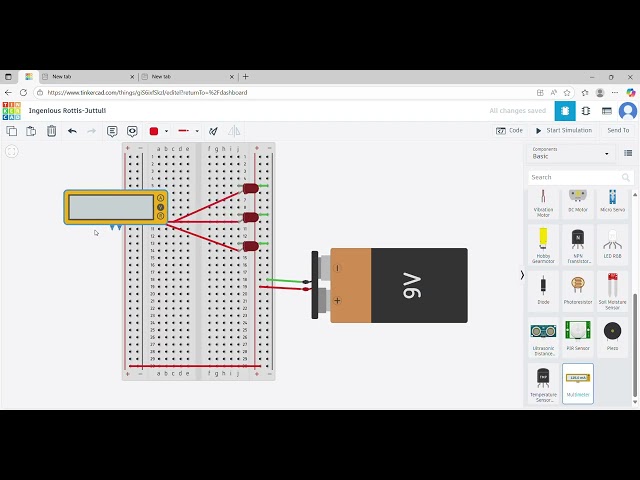Open wire color dropdown arrow
Screen dimensions: 640x480
pyautogui.click(x=167, y=131)
